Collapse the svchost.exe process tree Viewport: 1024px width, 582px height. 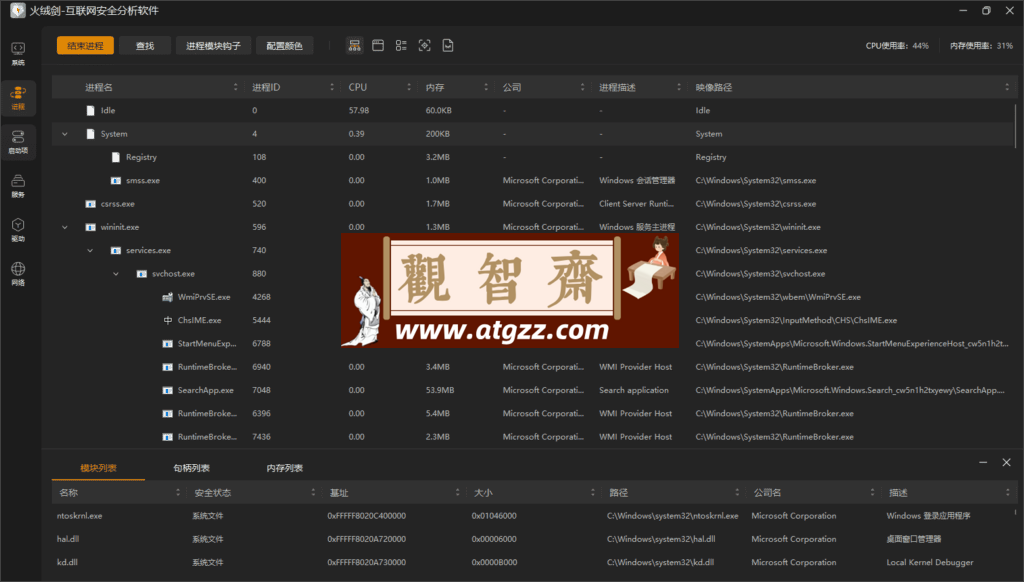(x=116, y=274)
